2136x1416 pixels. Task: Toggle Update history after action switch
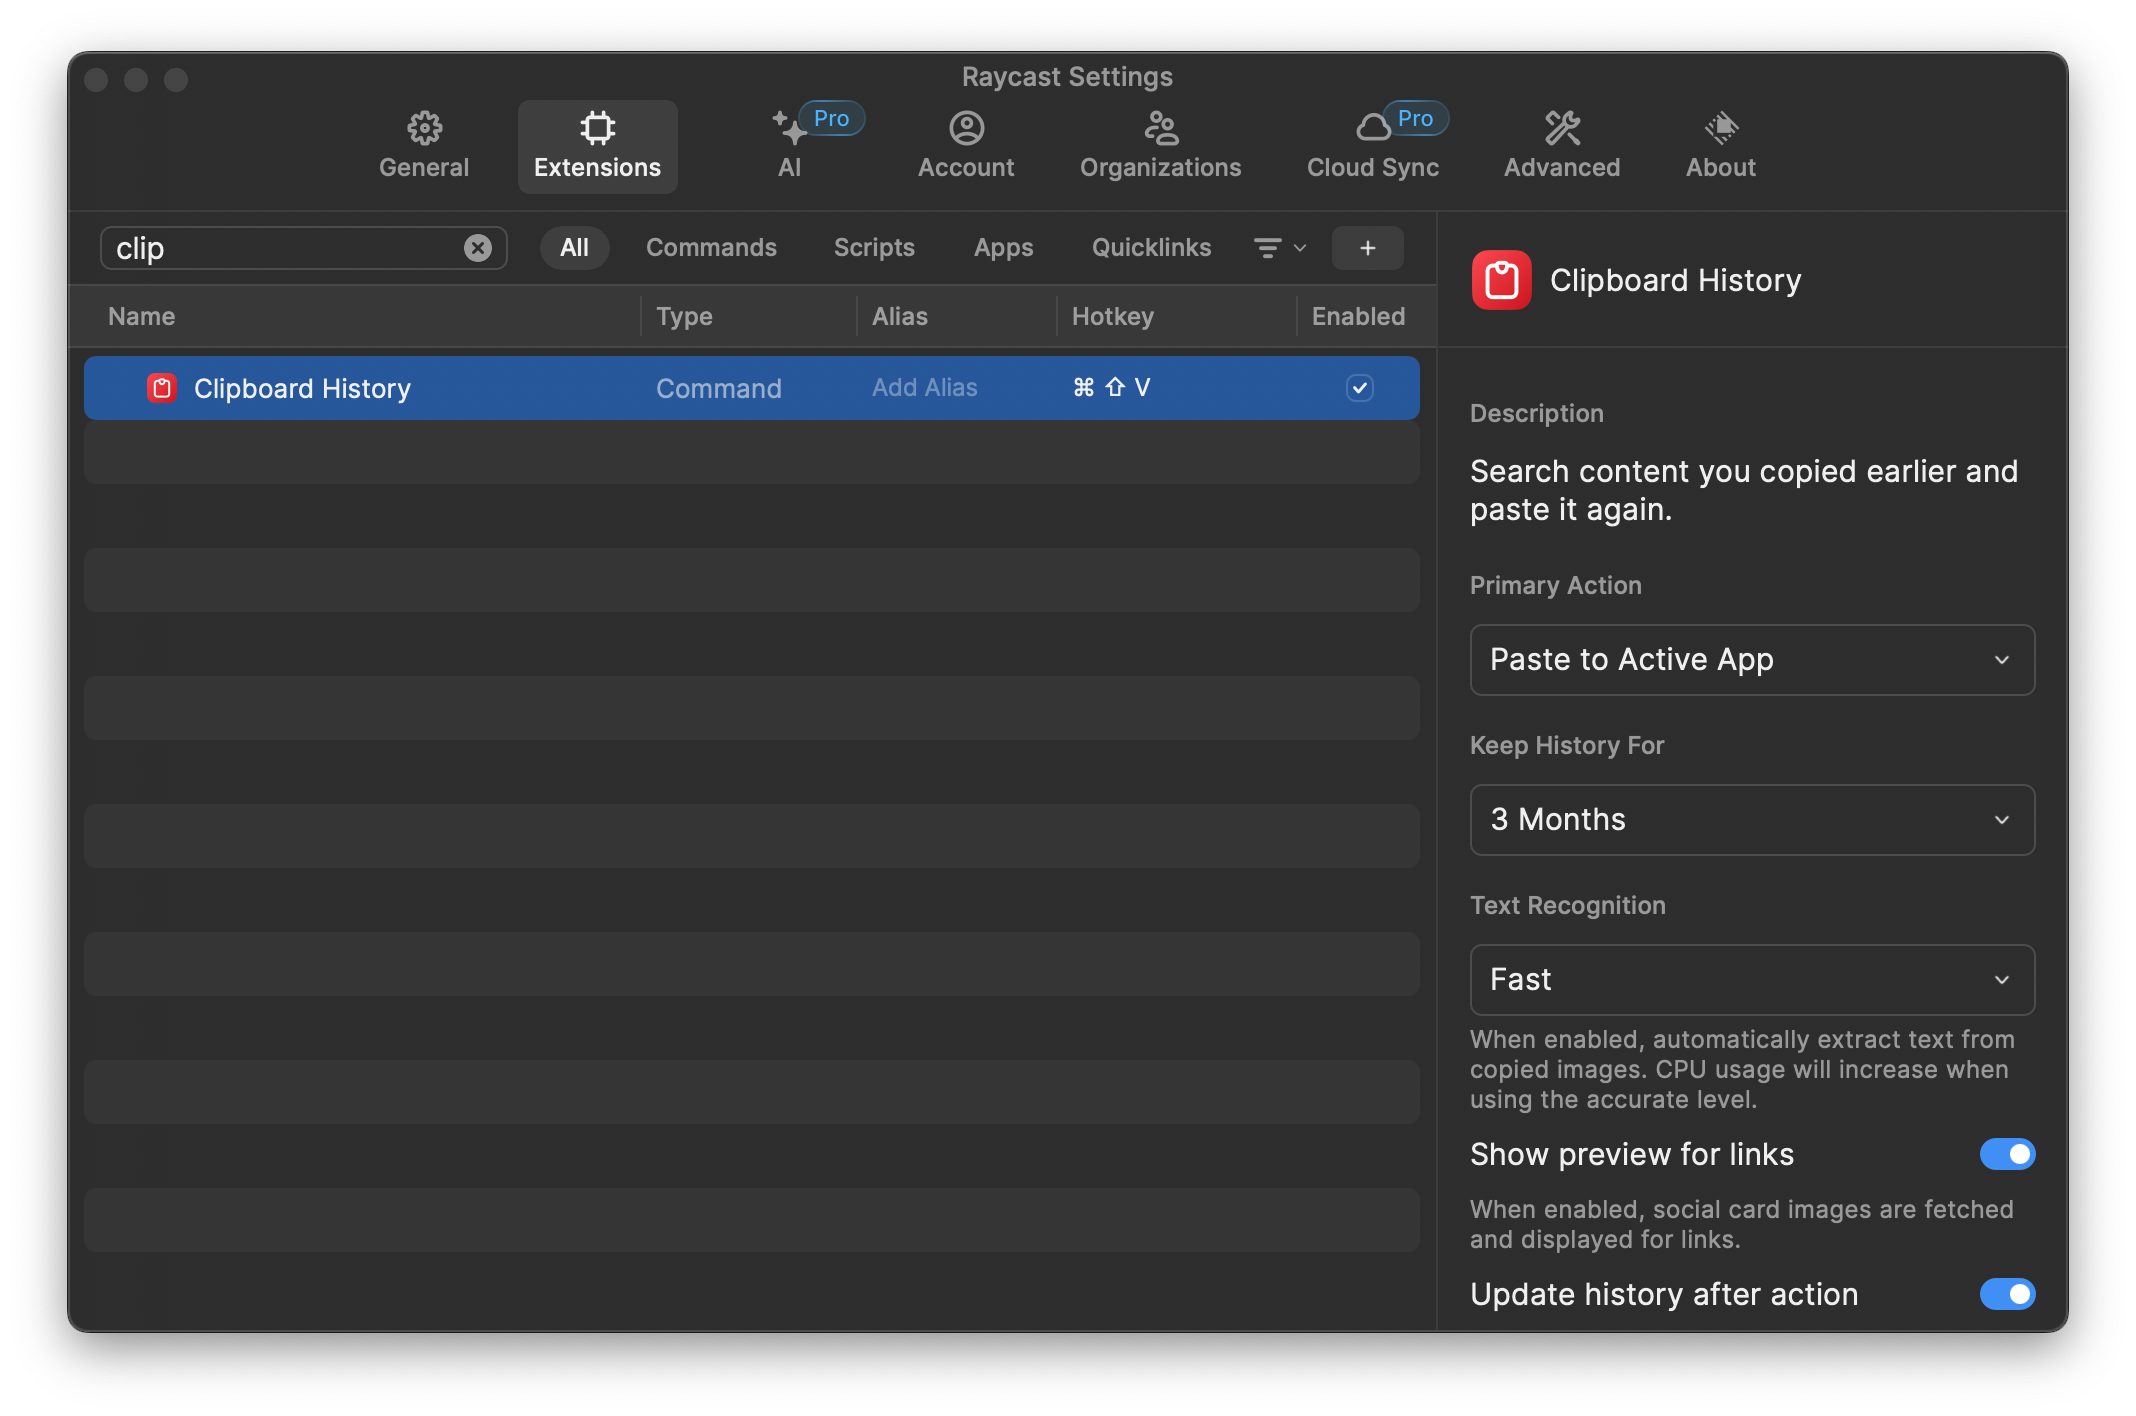point(2007,1294)
